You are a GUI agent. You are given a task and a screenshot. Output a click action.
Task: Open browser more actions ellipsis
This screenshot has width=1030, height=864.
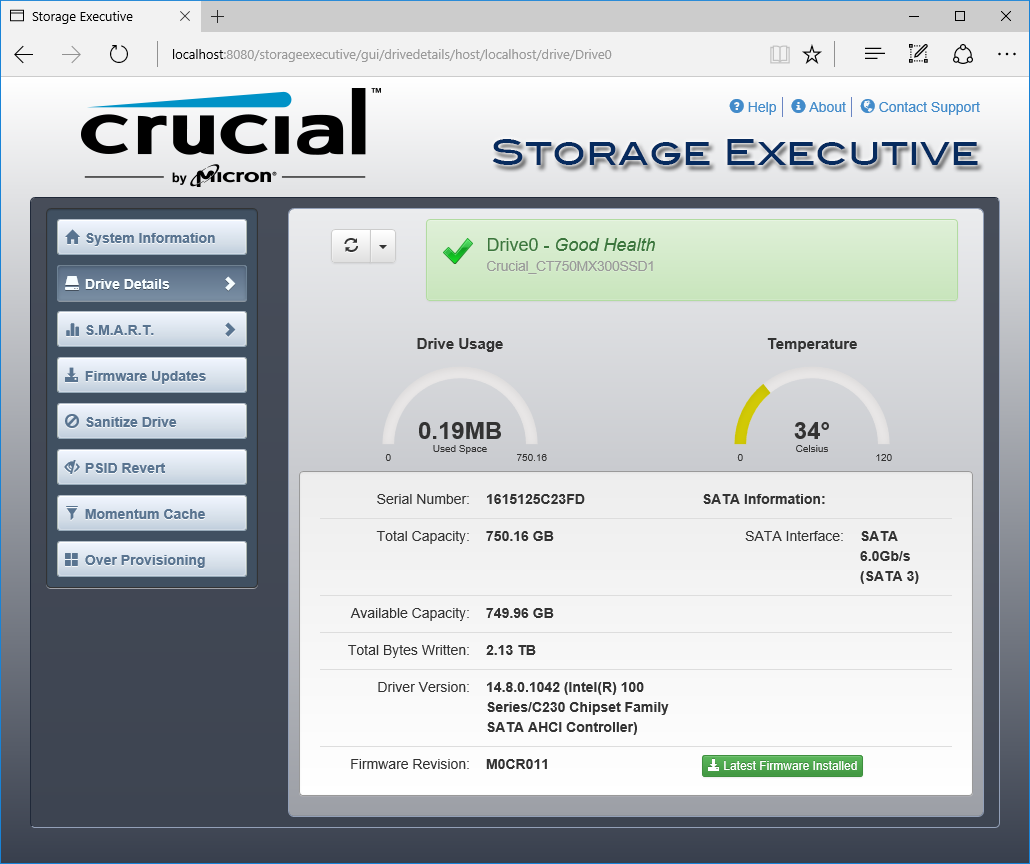pyautogui.click(x=1006, y=55)
